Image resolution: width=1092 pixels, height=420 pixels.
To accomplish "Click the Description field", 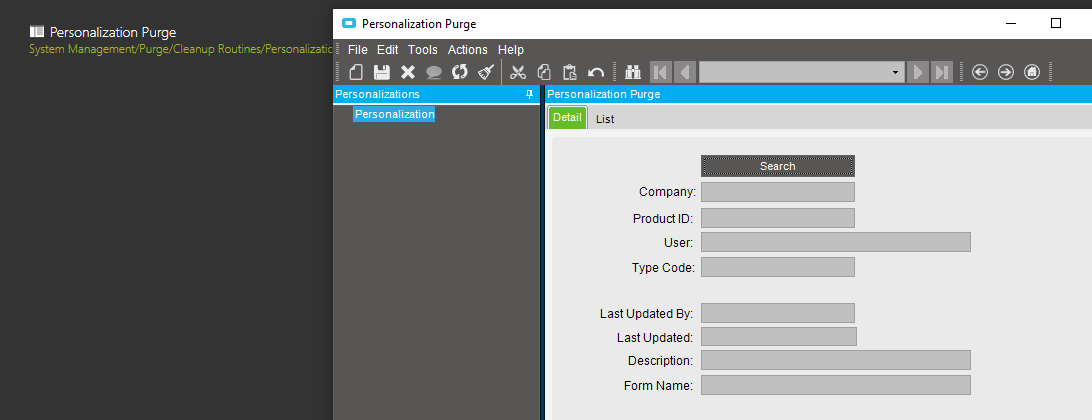I will (x=836, y=360).
